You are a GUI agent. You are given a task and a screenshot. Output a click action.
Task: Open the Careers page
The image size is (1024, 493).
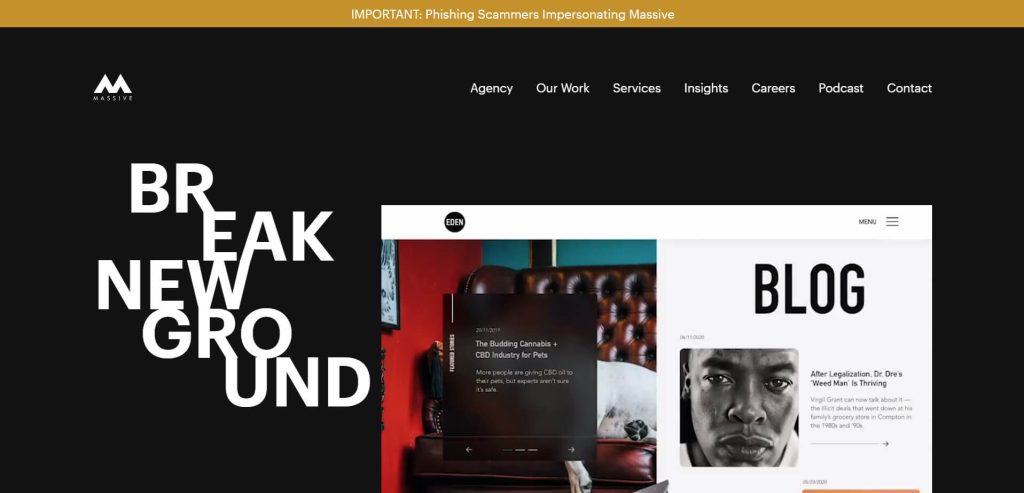pos(773,88)
